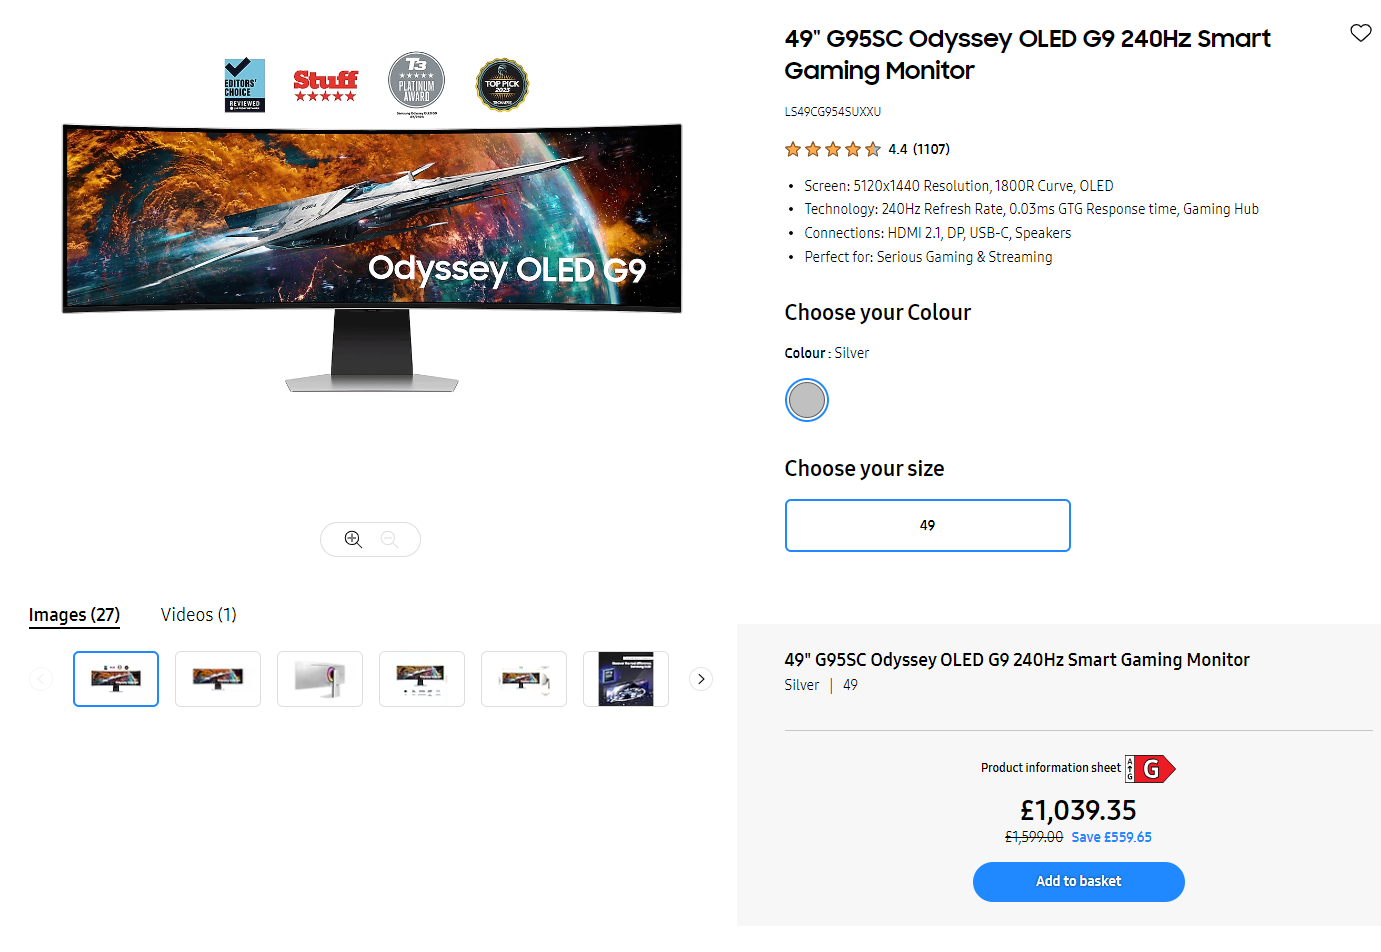Show next thumbnails with right arrow
This screenshot has height=952, width=1381.
pyautogui.click(x=701, y=679)
